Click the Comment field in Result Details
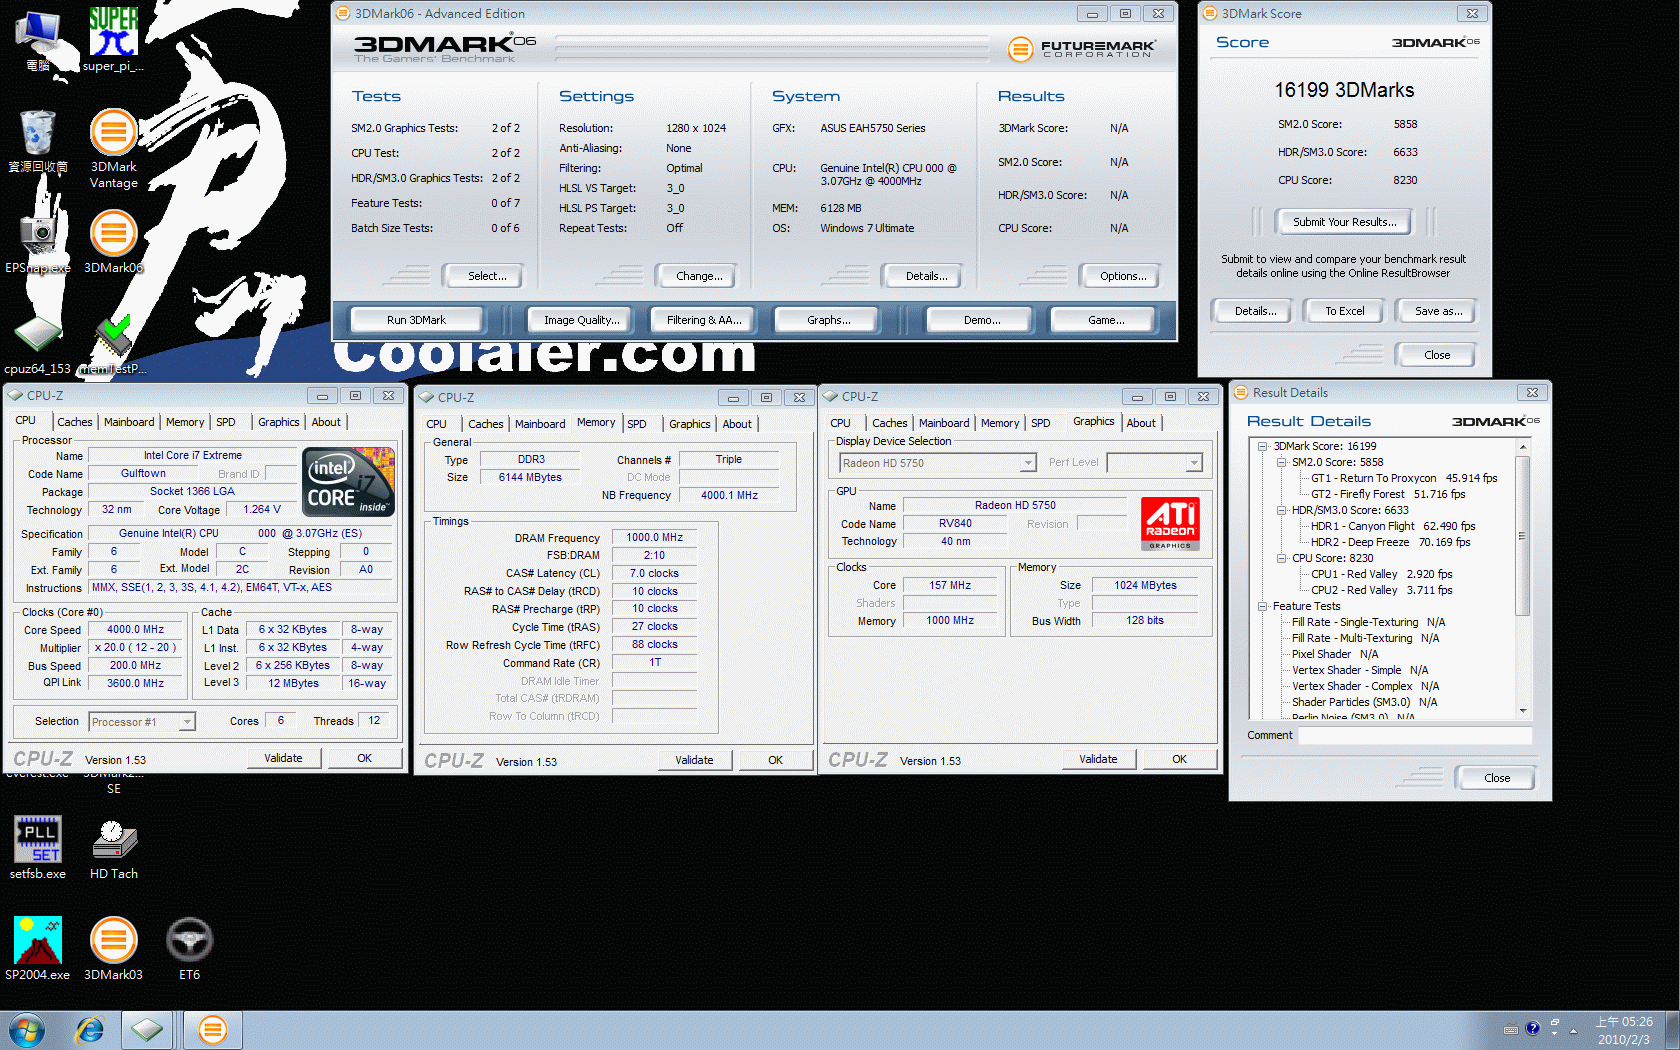 click(x=1415, y=735)
